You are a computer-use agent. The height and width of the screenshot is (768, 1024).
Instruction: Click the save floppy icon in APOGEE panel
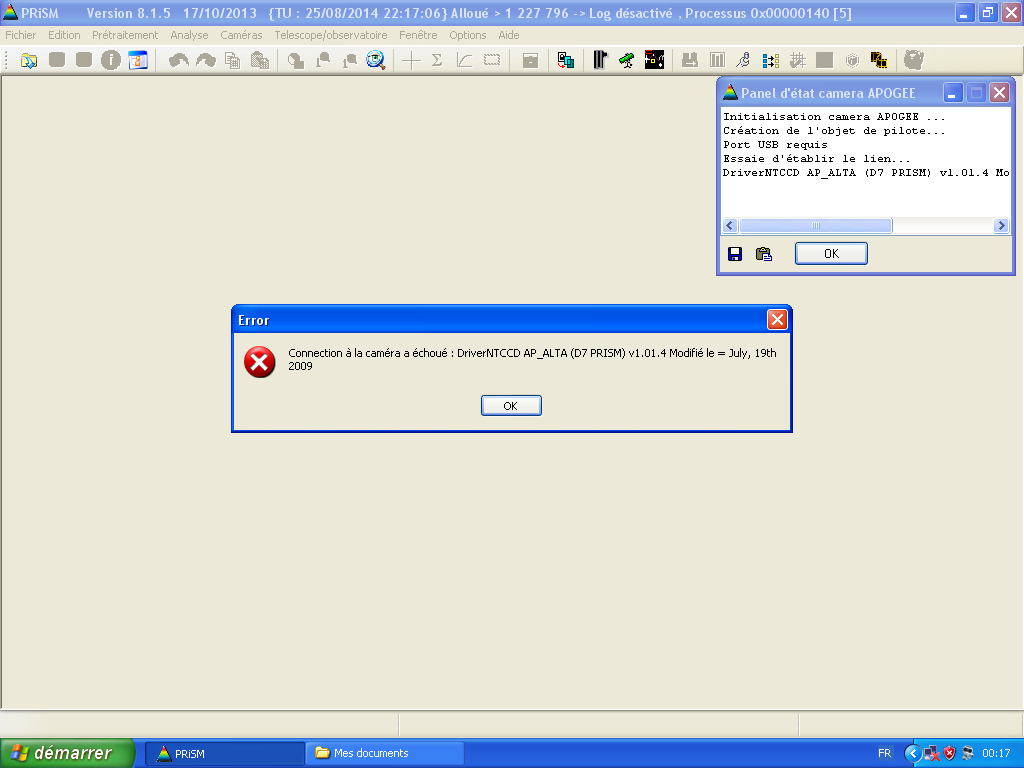[735, 254]
